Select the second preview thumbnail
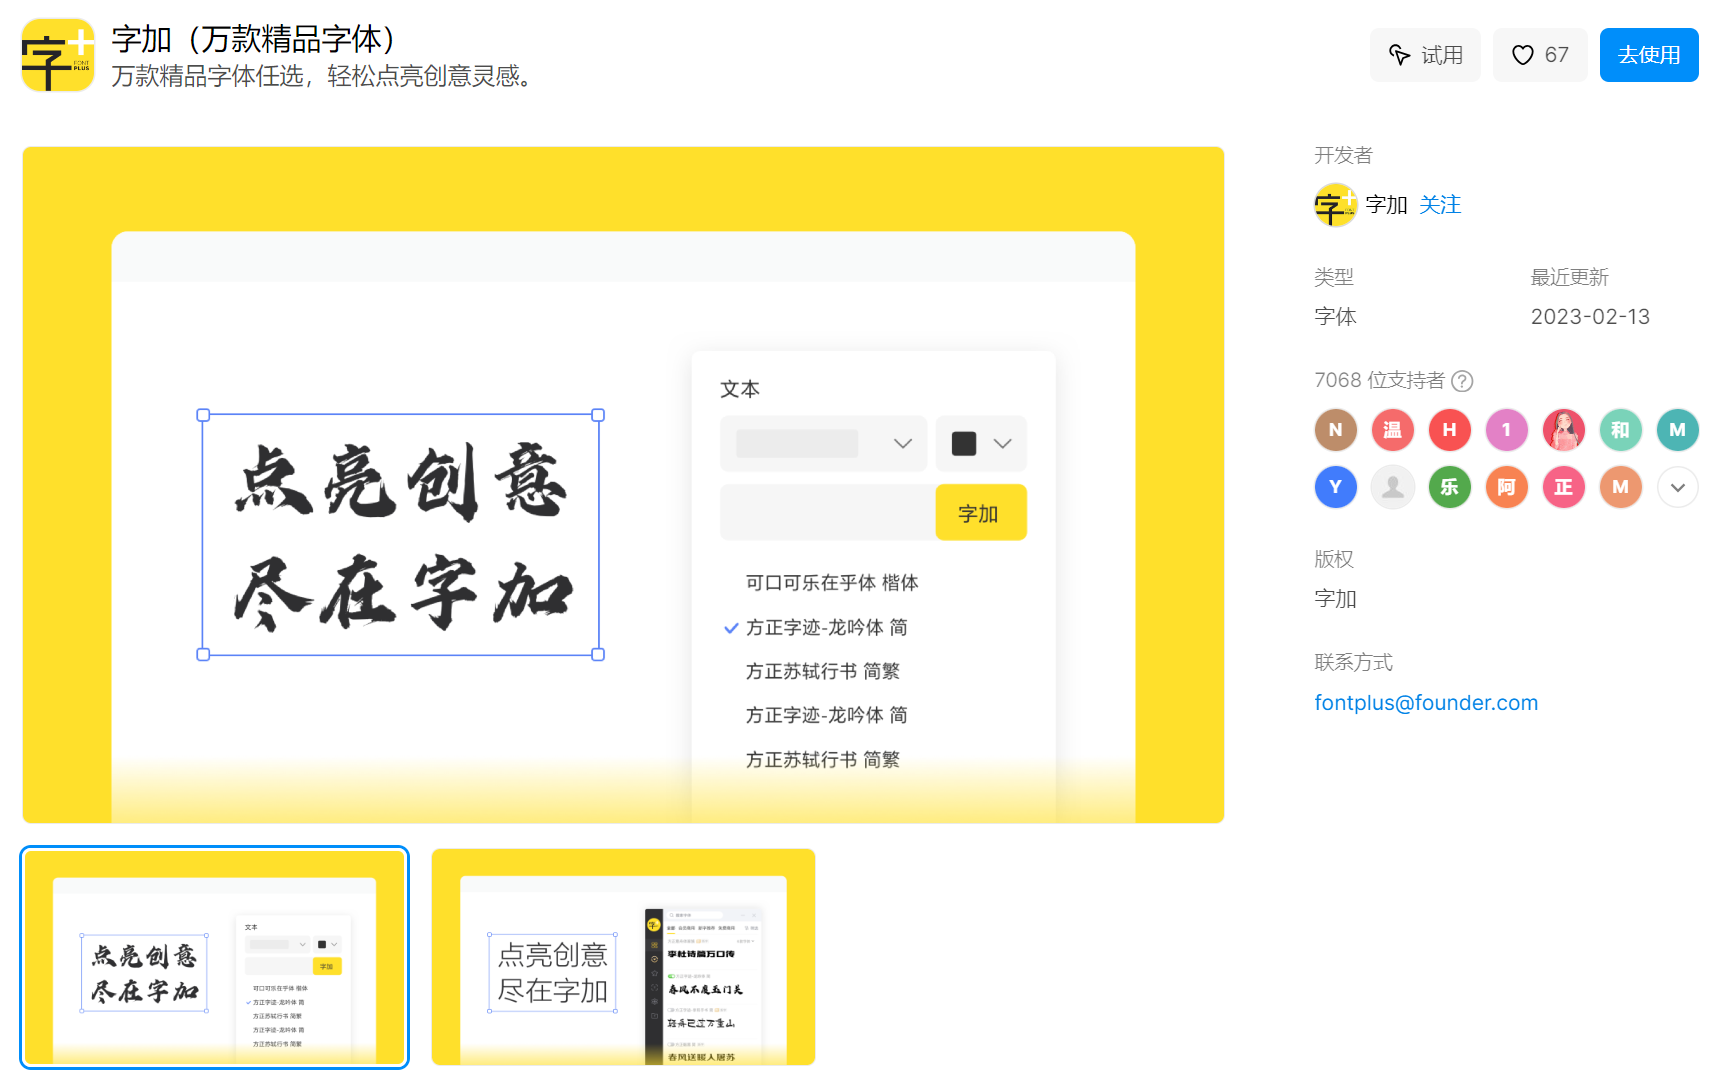 [623, 957]
